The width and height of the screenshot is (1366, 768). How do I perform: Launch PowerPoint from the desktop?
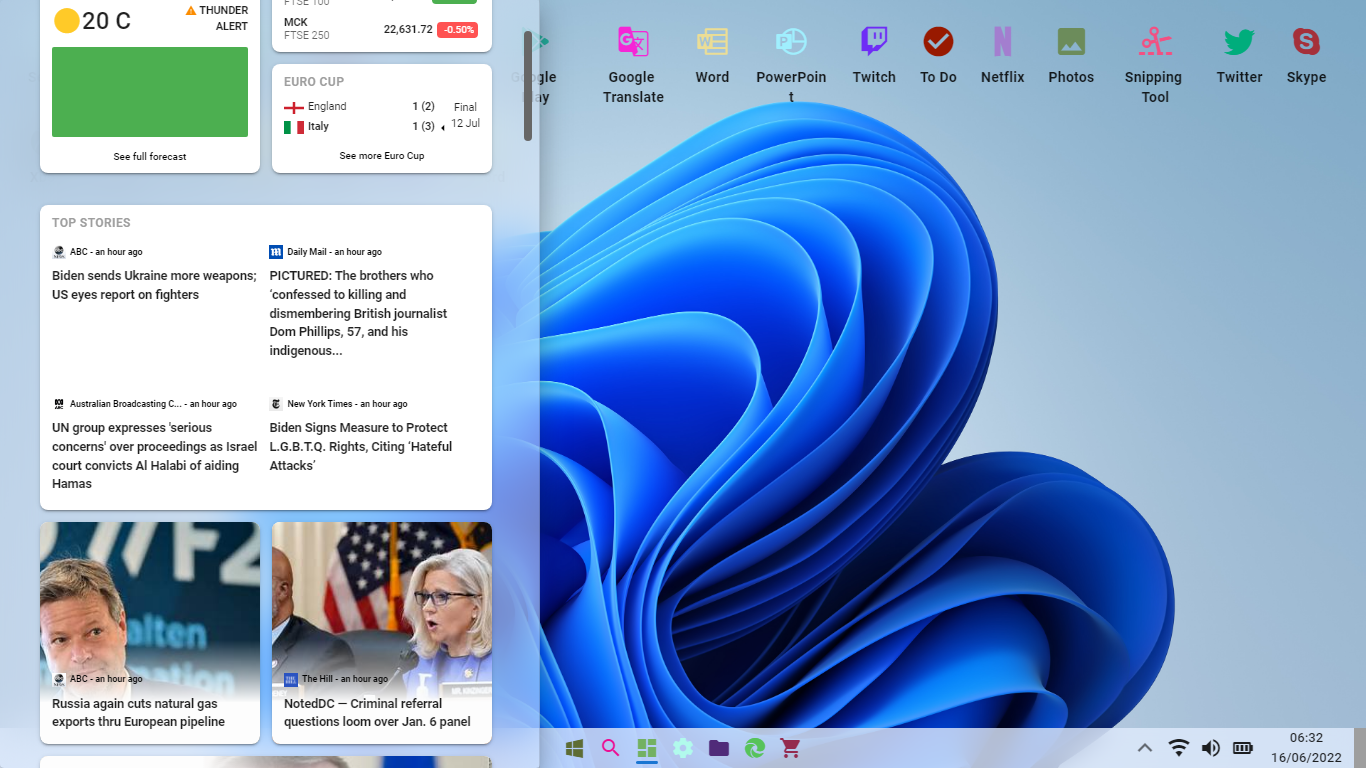pyautogui.click(x=791, y=65)
